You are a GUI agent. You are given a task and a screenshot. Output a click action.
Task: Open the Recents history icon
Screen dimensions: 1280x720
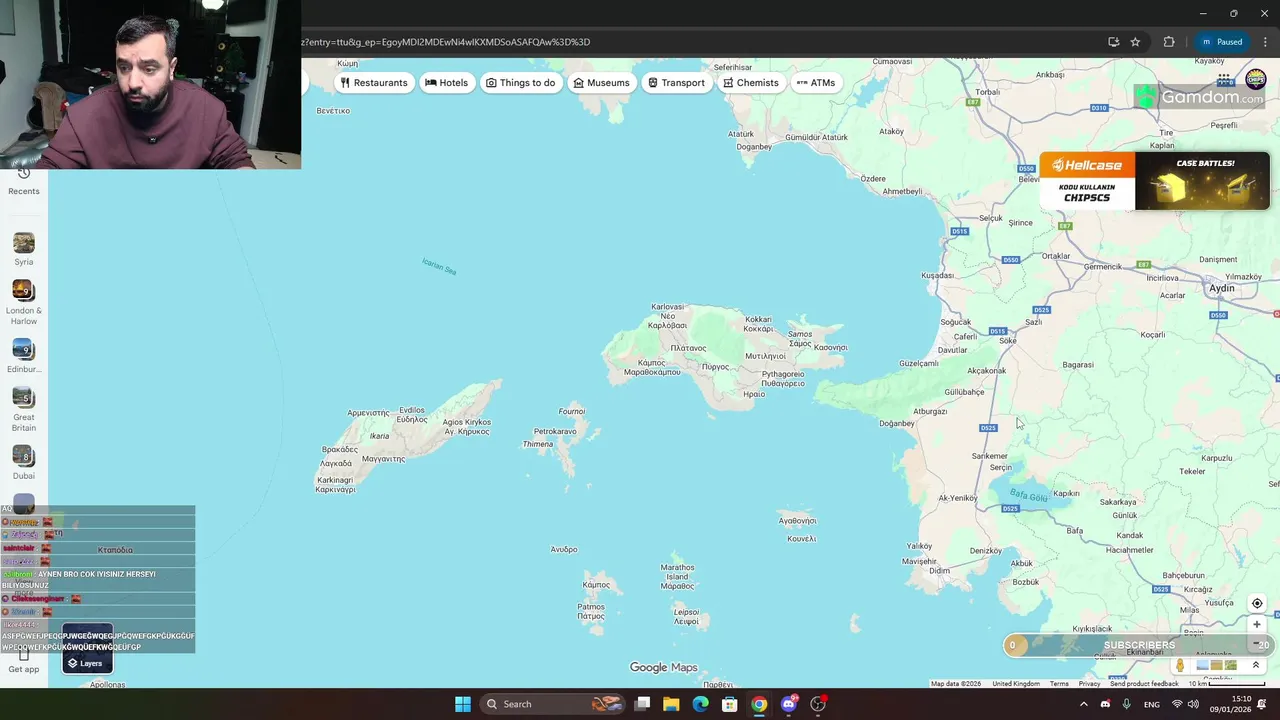(24, 173)
